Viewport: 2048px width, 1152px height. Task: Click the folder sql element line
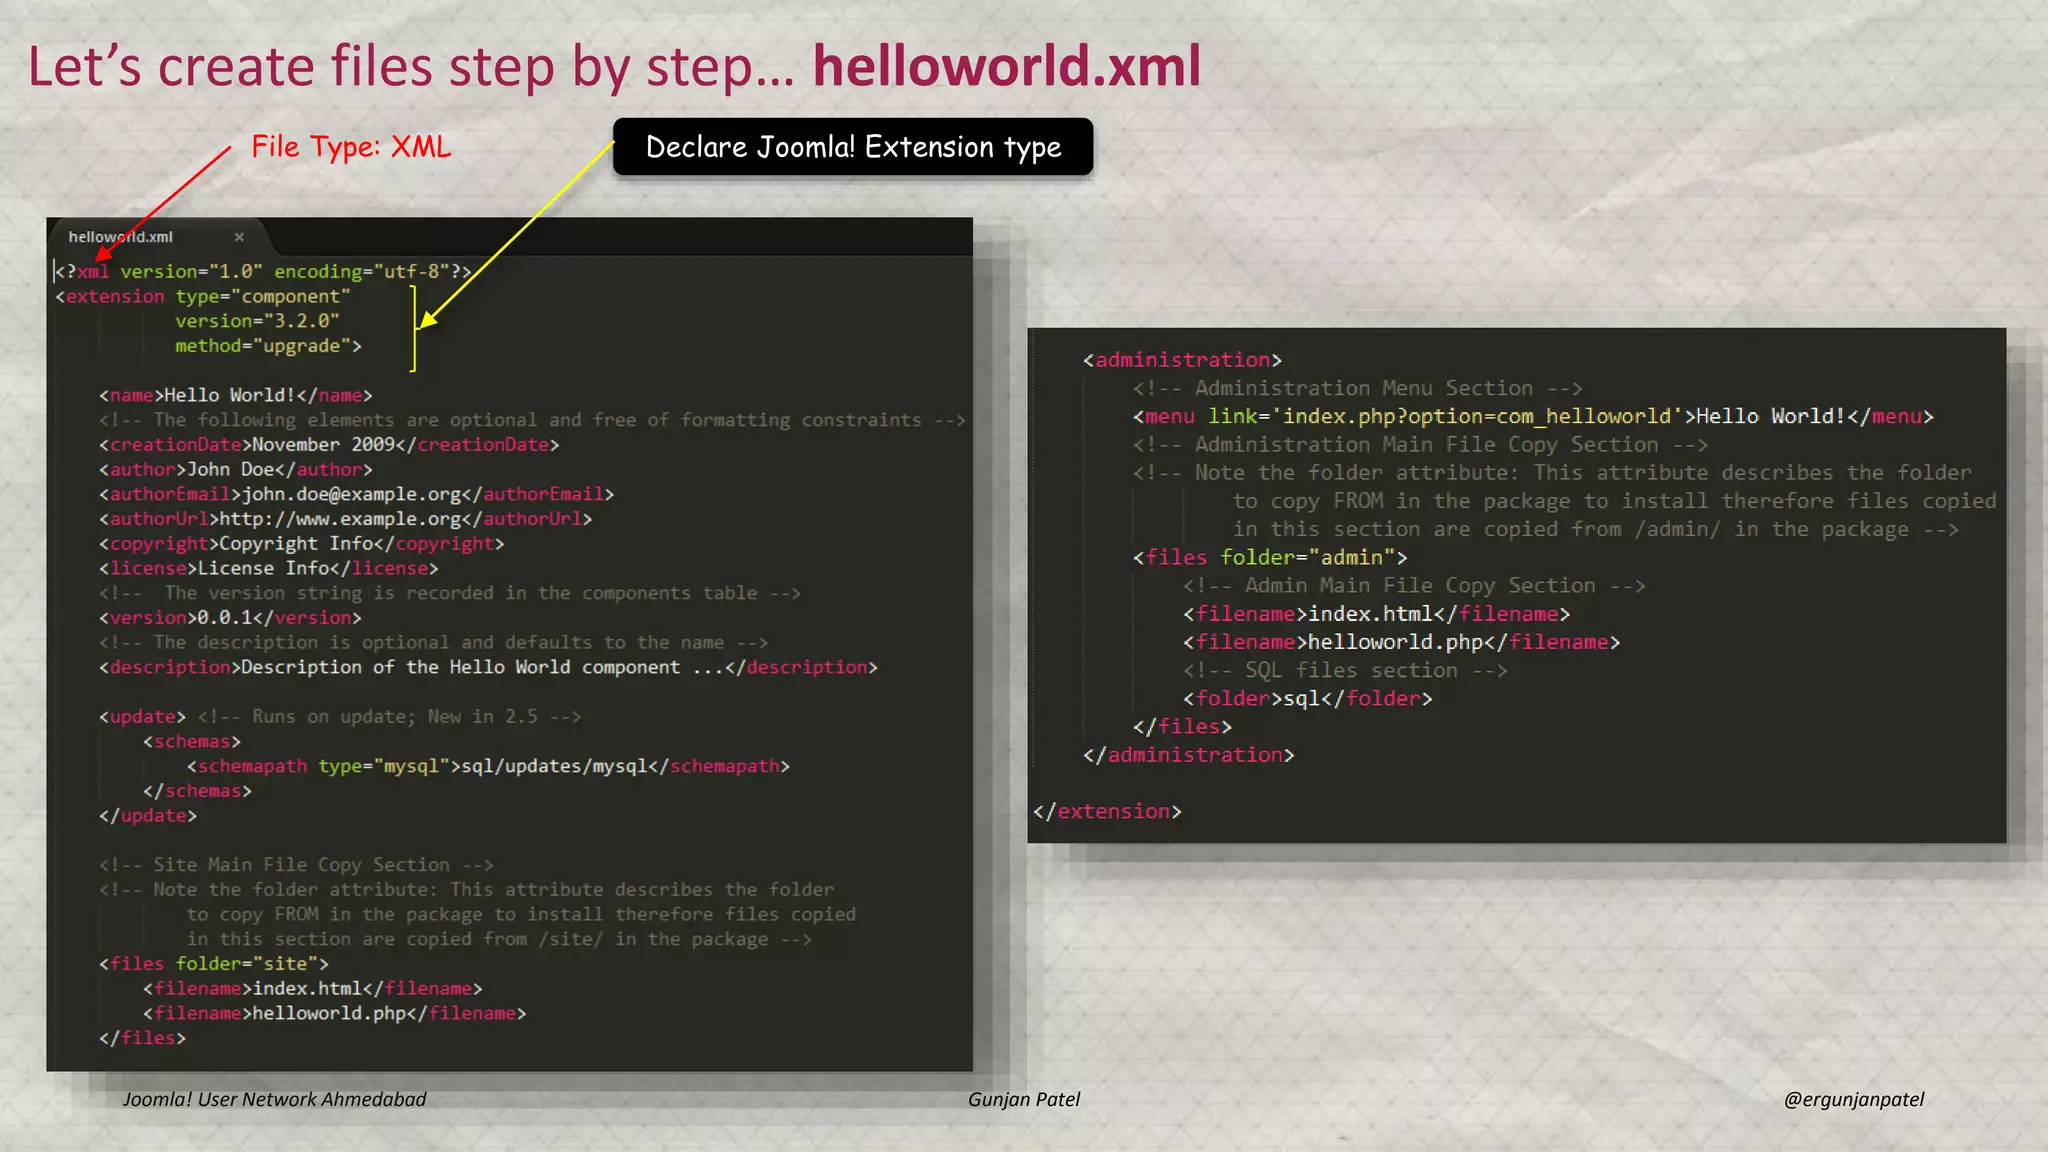point(1308,698)
